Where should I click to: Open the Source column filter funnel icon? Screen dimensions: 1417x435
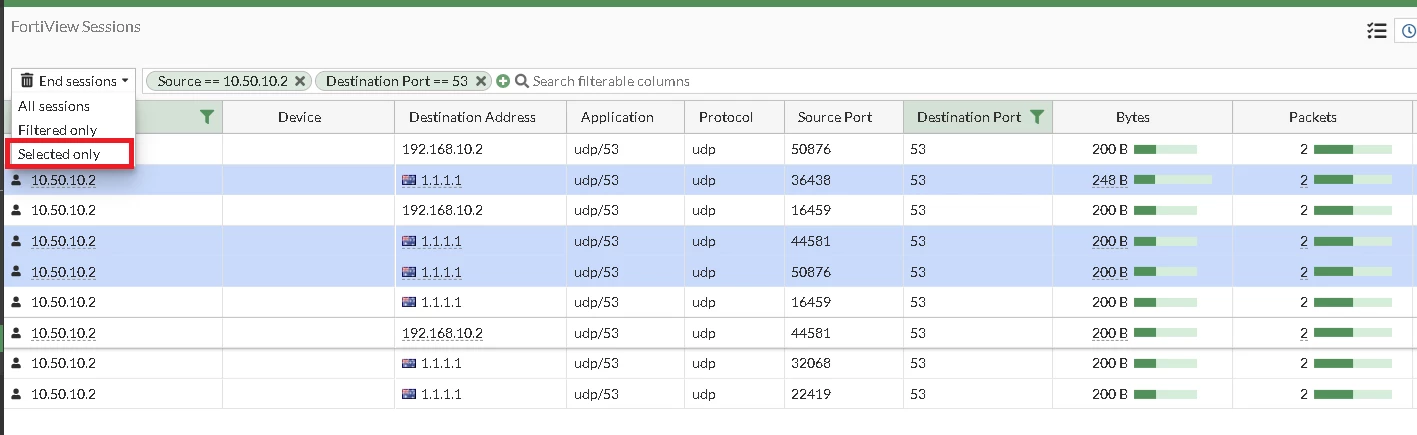[206, 117]
